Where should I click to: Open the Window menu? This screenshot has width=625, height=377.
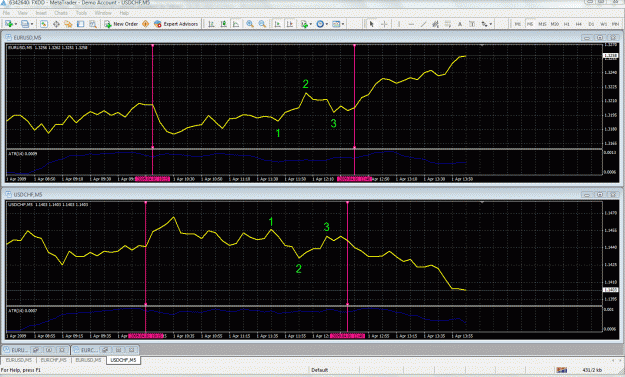[x=103, y=13]
